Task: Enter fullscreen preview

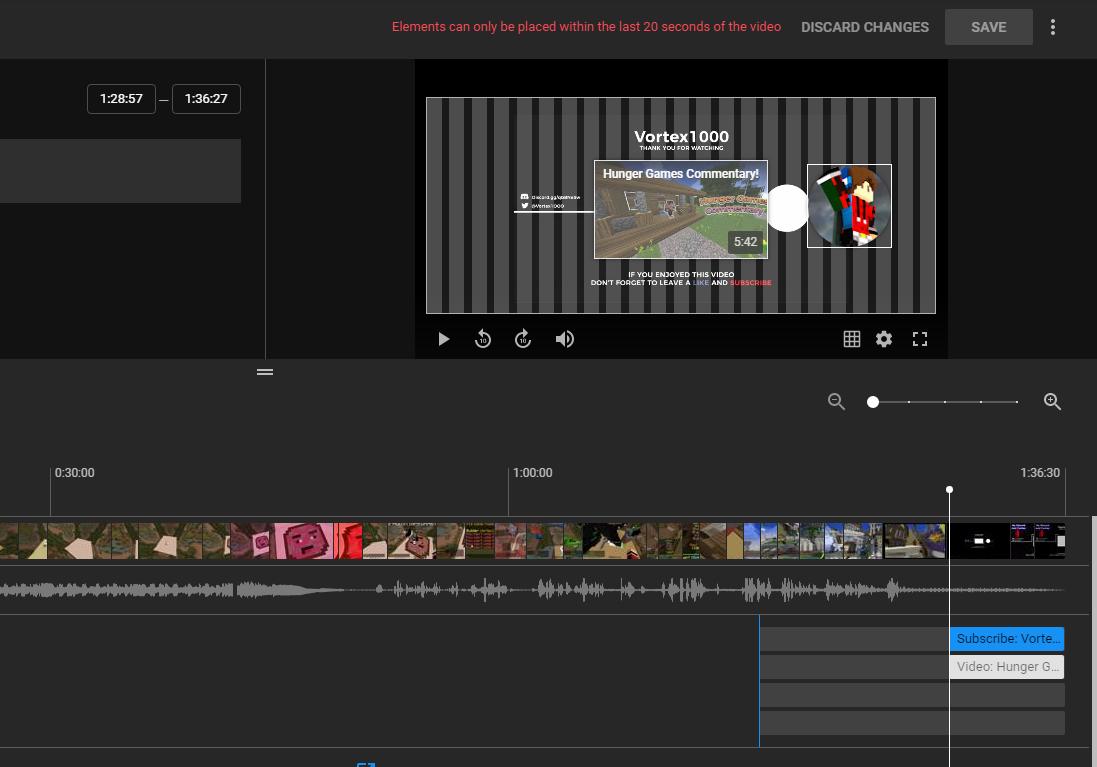Action: [x=920, y=339]
